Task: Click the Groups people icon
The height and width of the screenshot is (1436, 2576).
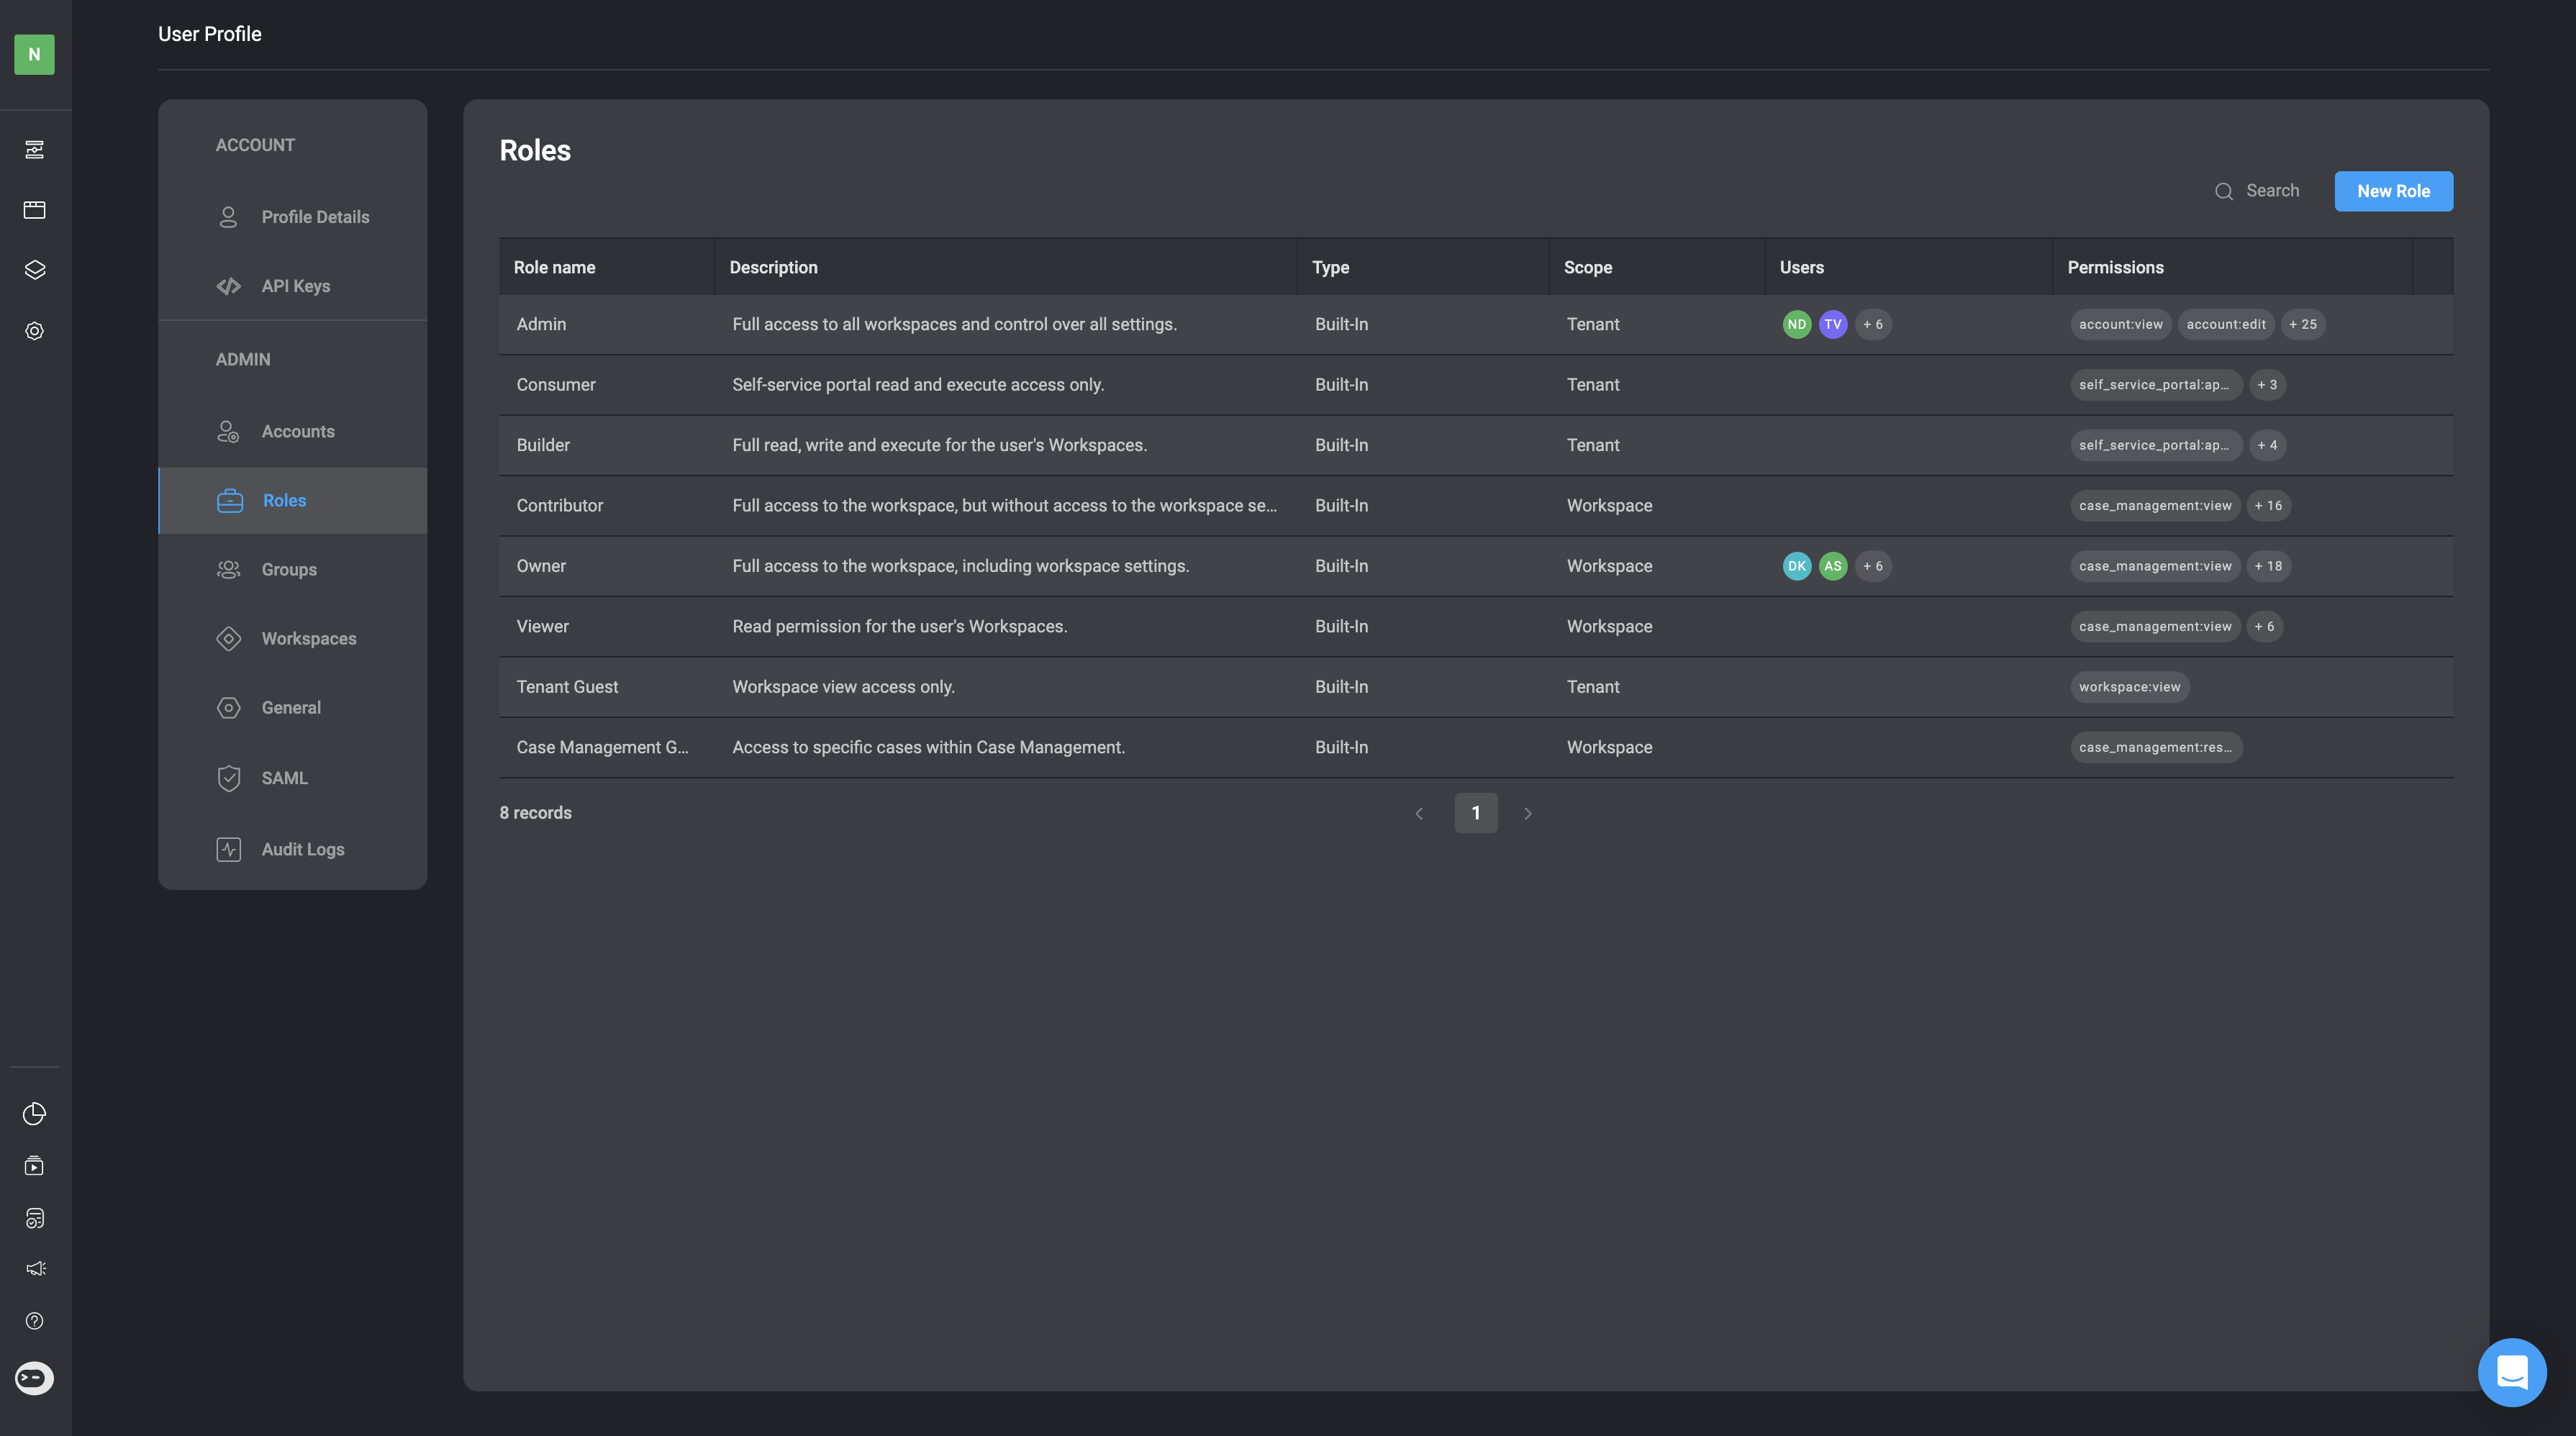Action: [x=228, y=569]
